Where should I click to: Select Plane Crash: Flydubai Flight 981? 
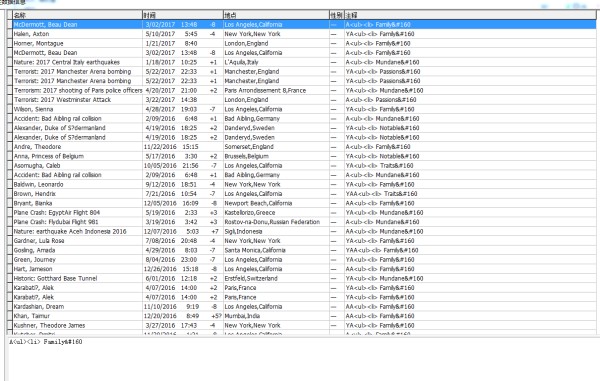point(56,222)
